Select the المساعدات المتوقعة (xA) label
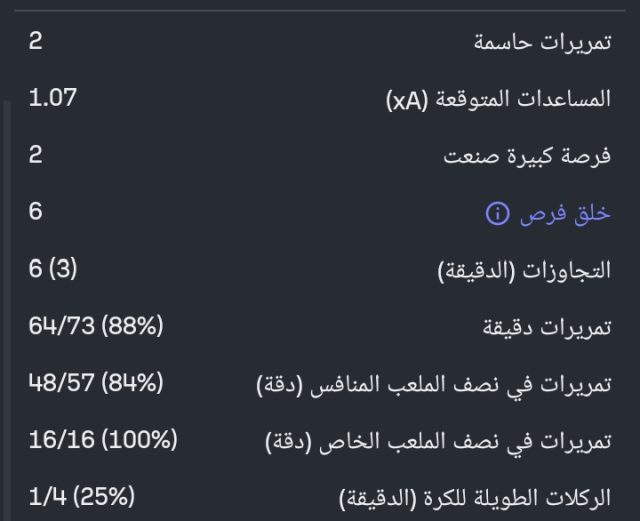Image resolution: width=640 pixels, height=521 pixels. click(x=498, y=100)
